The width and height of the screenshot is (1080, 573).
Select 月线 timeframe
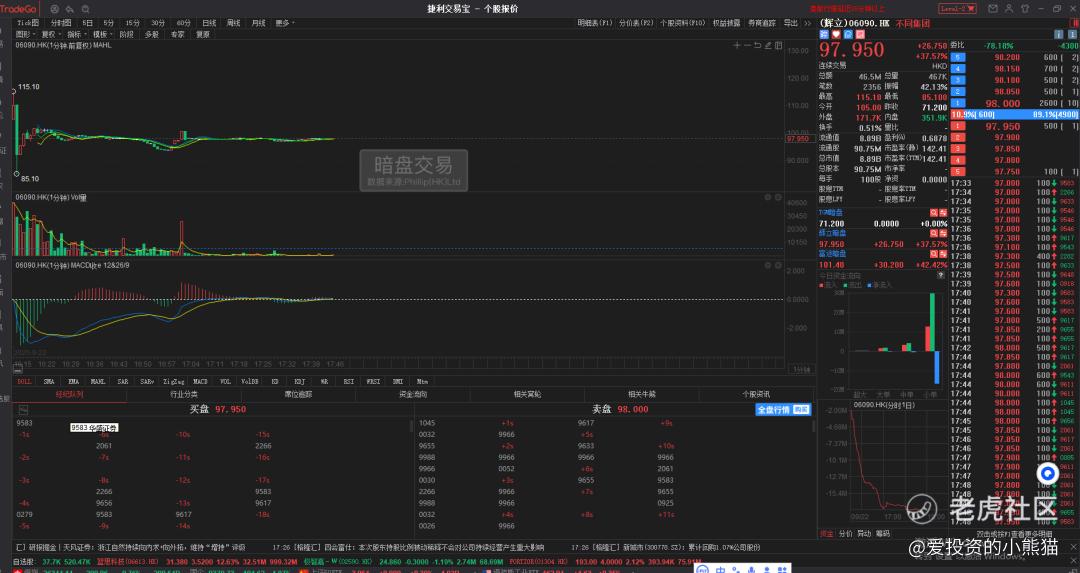(258, 23)
